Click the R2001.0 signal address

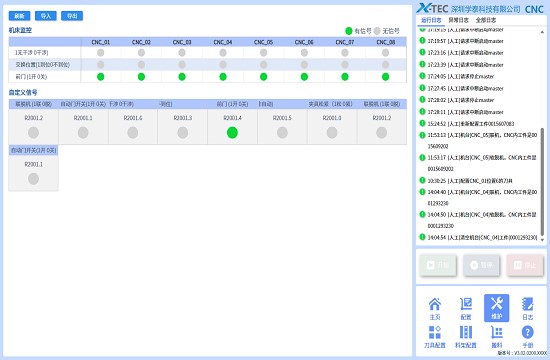[x=332, y=118]
